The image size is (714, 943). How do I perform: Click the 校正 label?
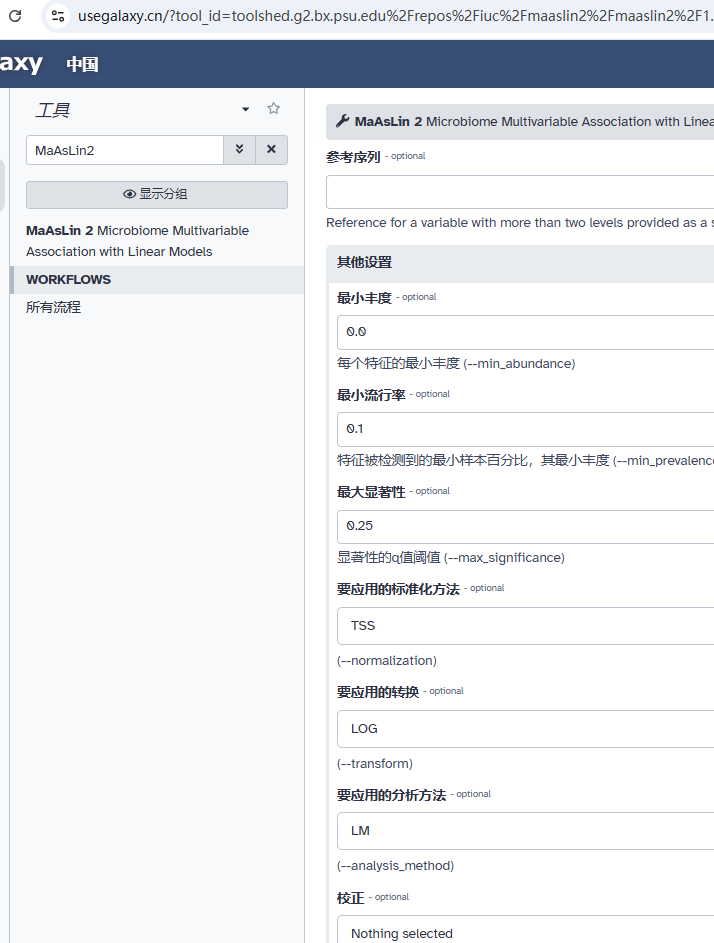point(351,898)
